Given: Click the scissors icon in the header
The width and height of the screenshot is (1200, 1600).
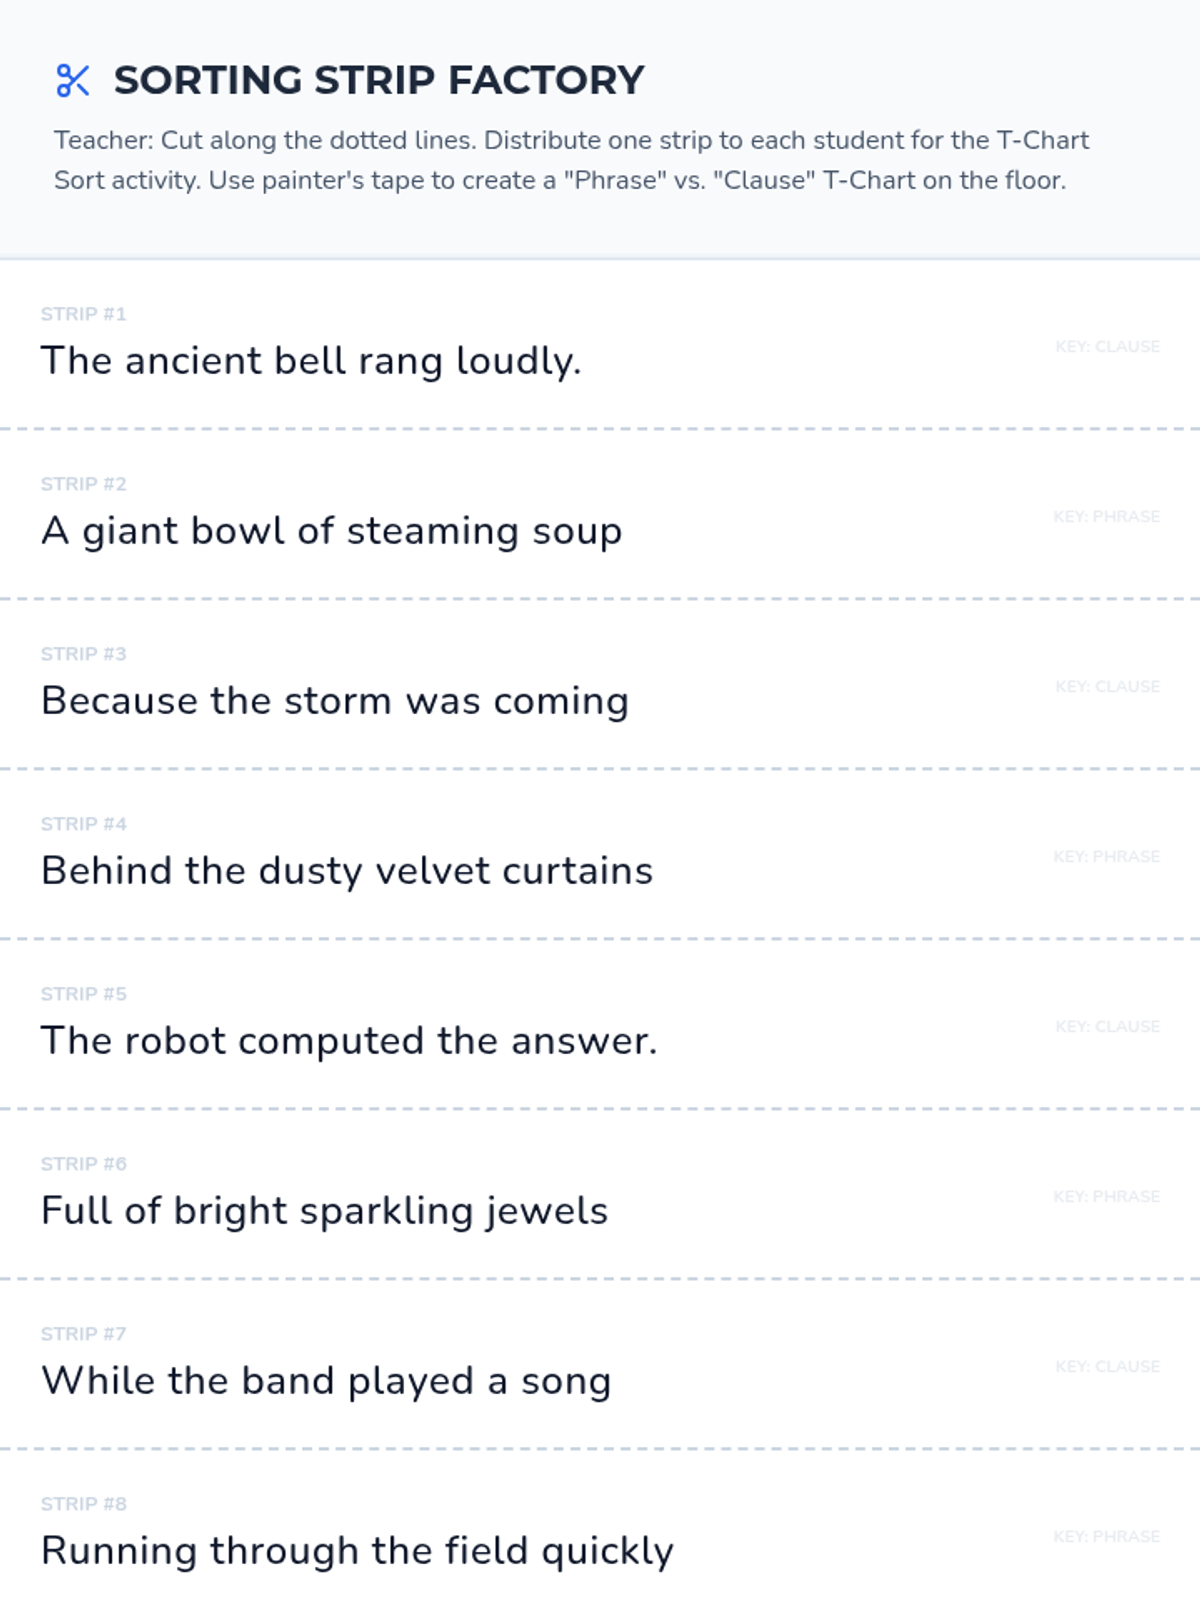Looking at the screenshot, I should pyautogui.click(x=73, y=81).
